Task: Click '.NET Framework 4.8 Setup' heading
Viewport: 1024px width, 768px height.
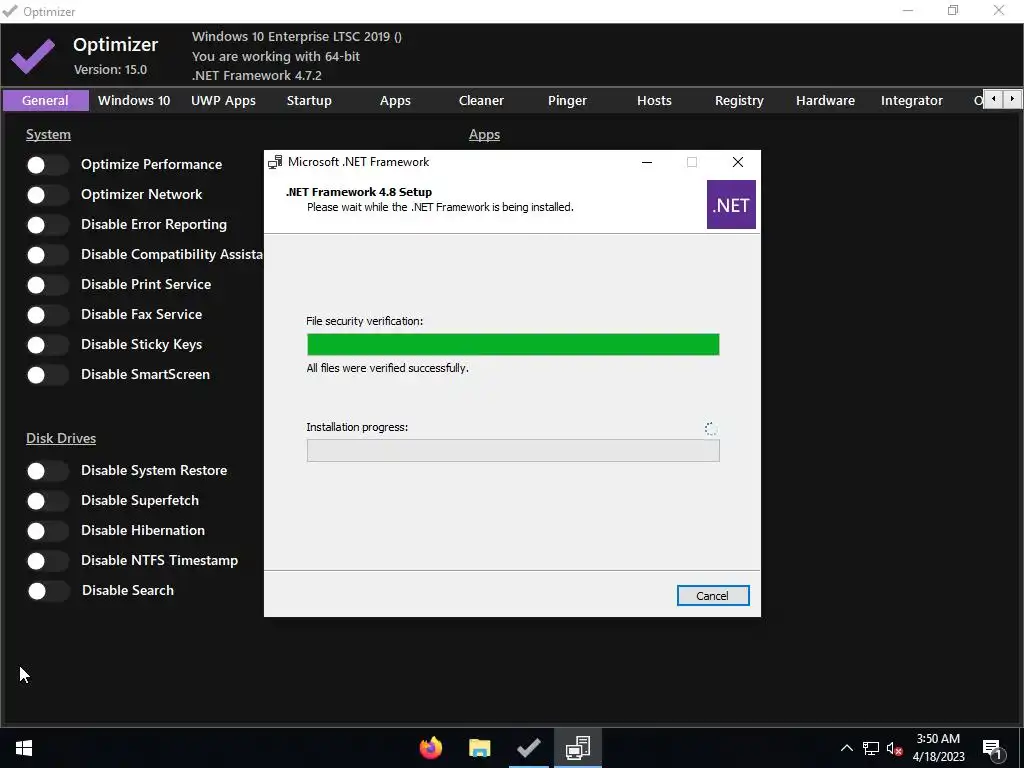Action: tap(359, 192)
